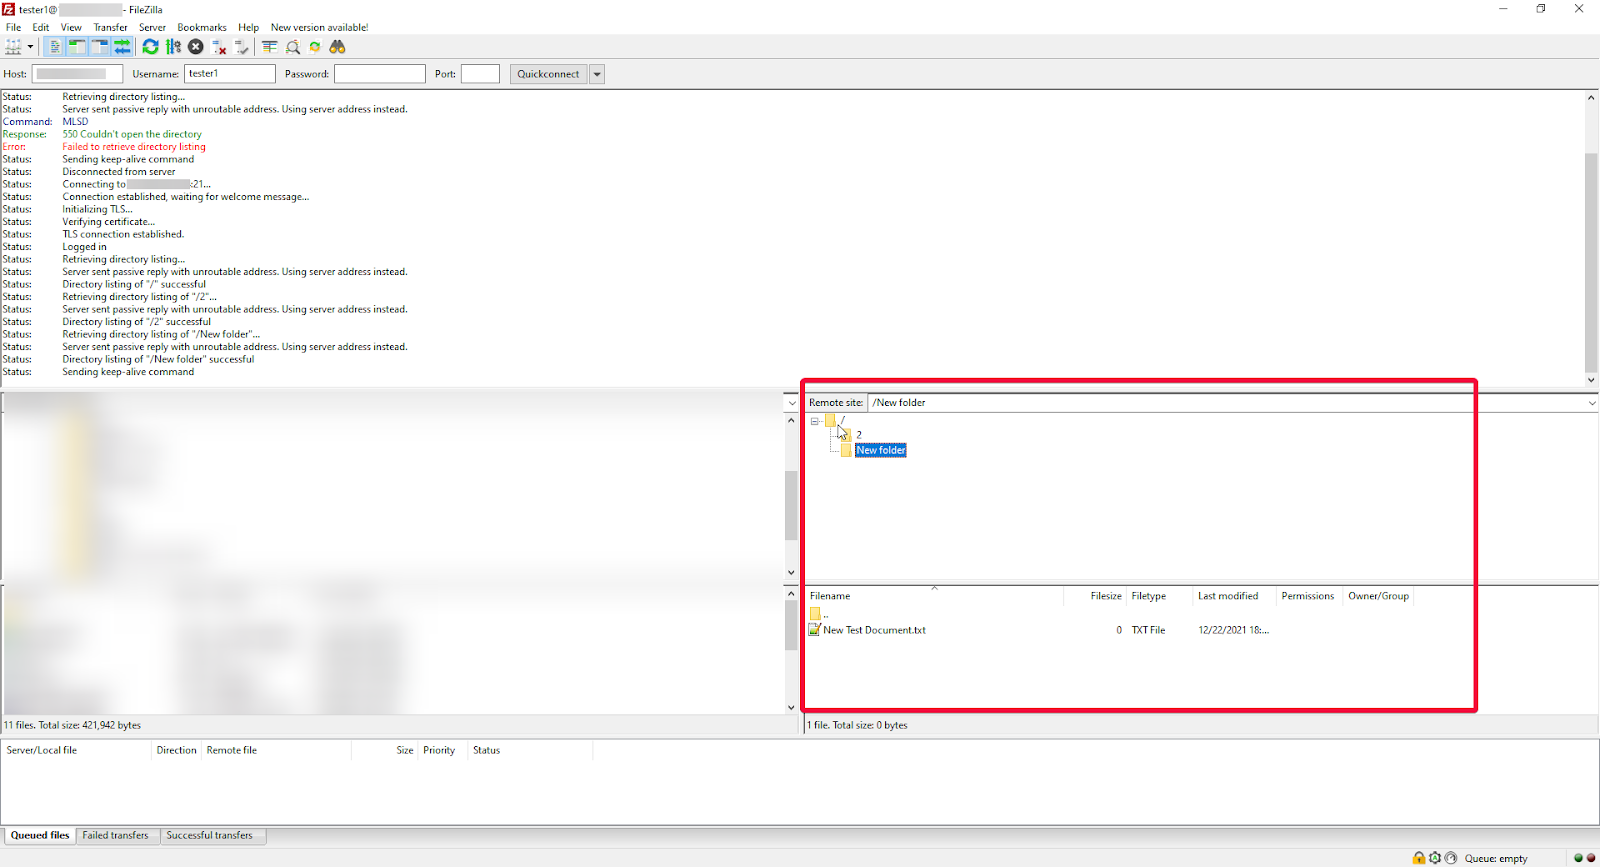Toggle the local directory tree display

click(77, 47)
